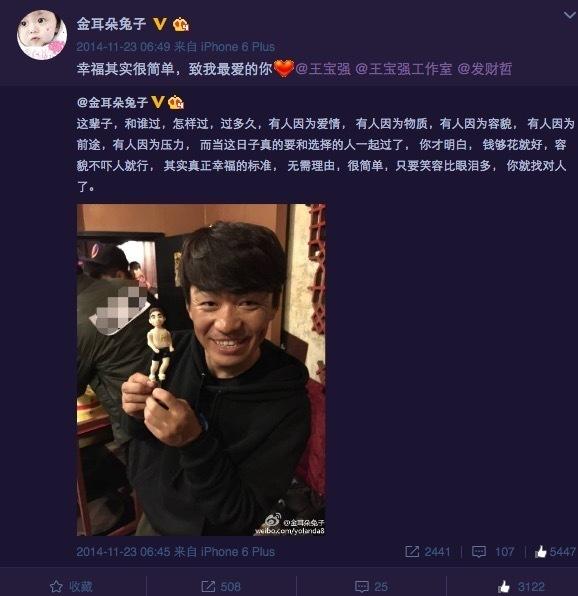Toggle the bottom thumbs-up like showing 3122
Viewport: 578px width, 596px height.
[x=522, y=586]
